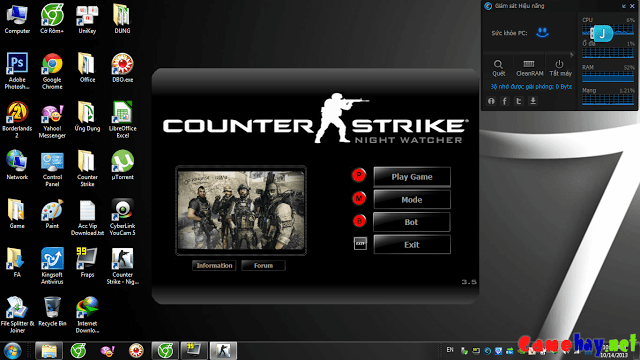Launch UniKey from the desktop
The height and width of the screenshot is (360, 640).
(87, 19)
